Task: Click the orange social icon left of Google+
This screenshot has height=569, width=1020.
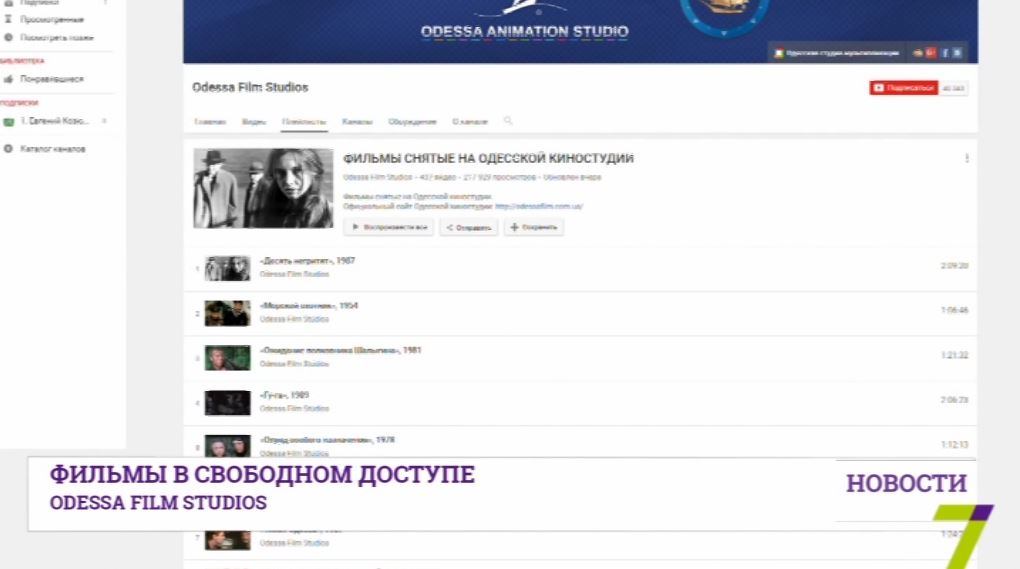Action: click(x=918, y=53)
